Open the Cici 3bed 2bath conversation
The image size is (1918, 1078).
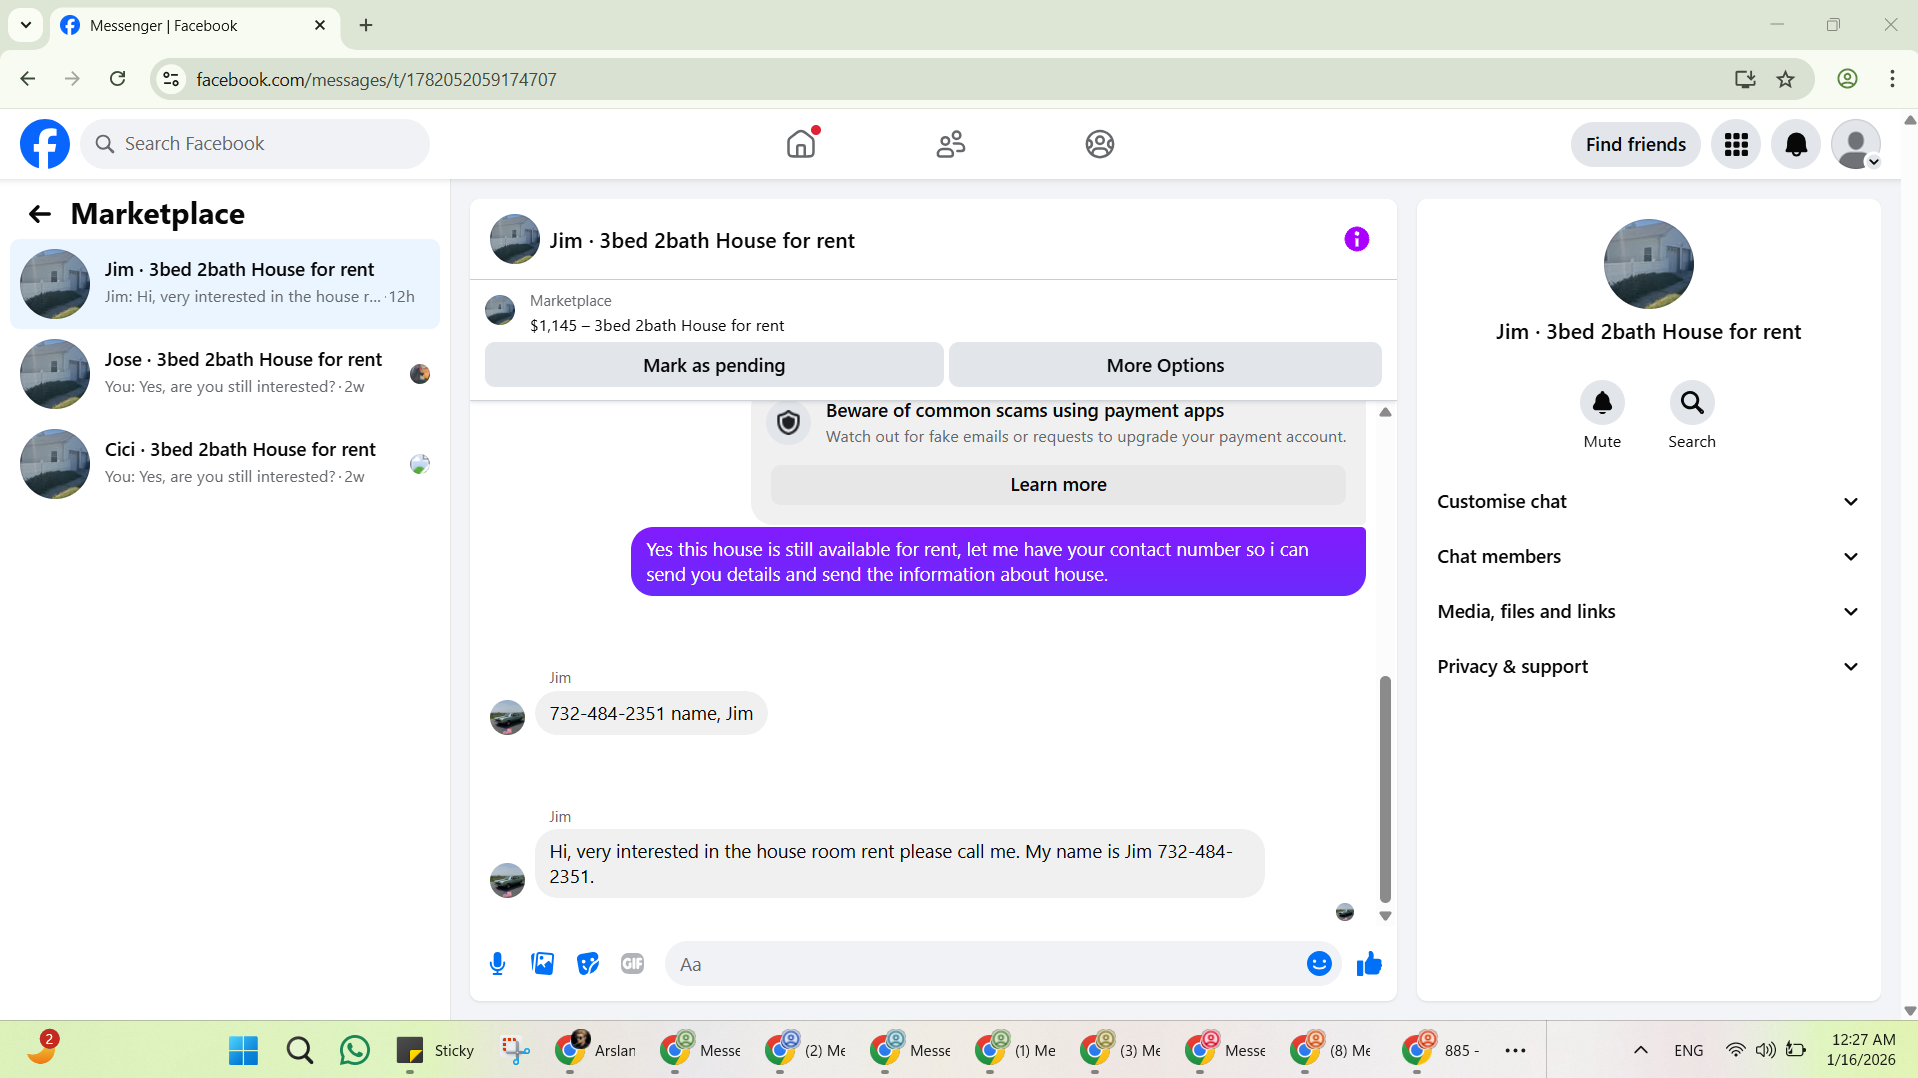[x=225, y=464]
